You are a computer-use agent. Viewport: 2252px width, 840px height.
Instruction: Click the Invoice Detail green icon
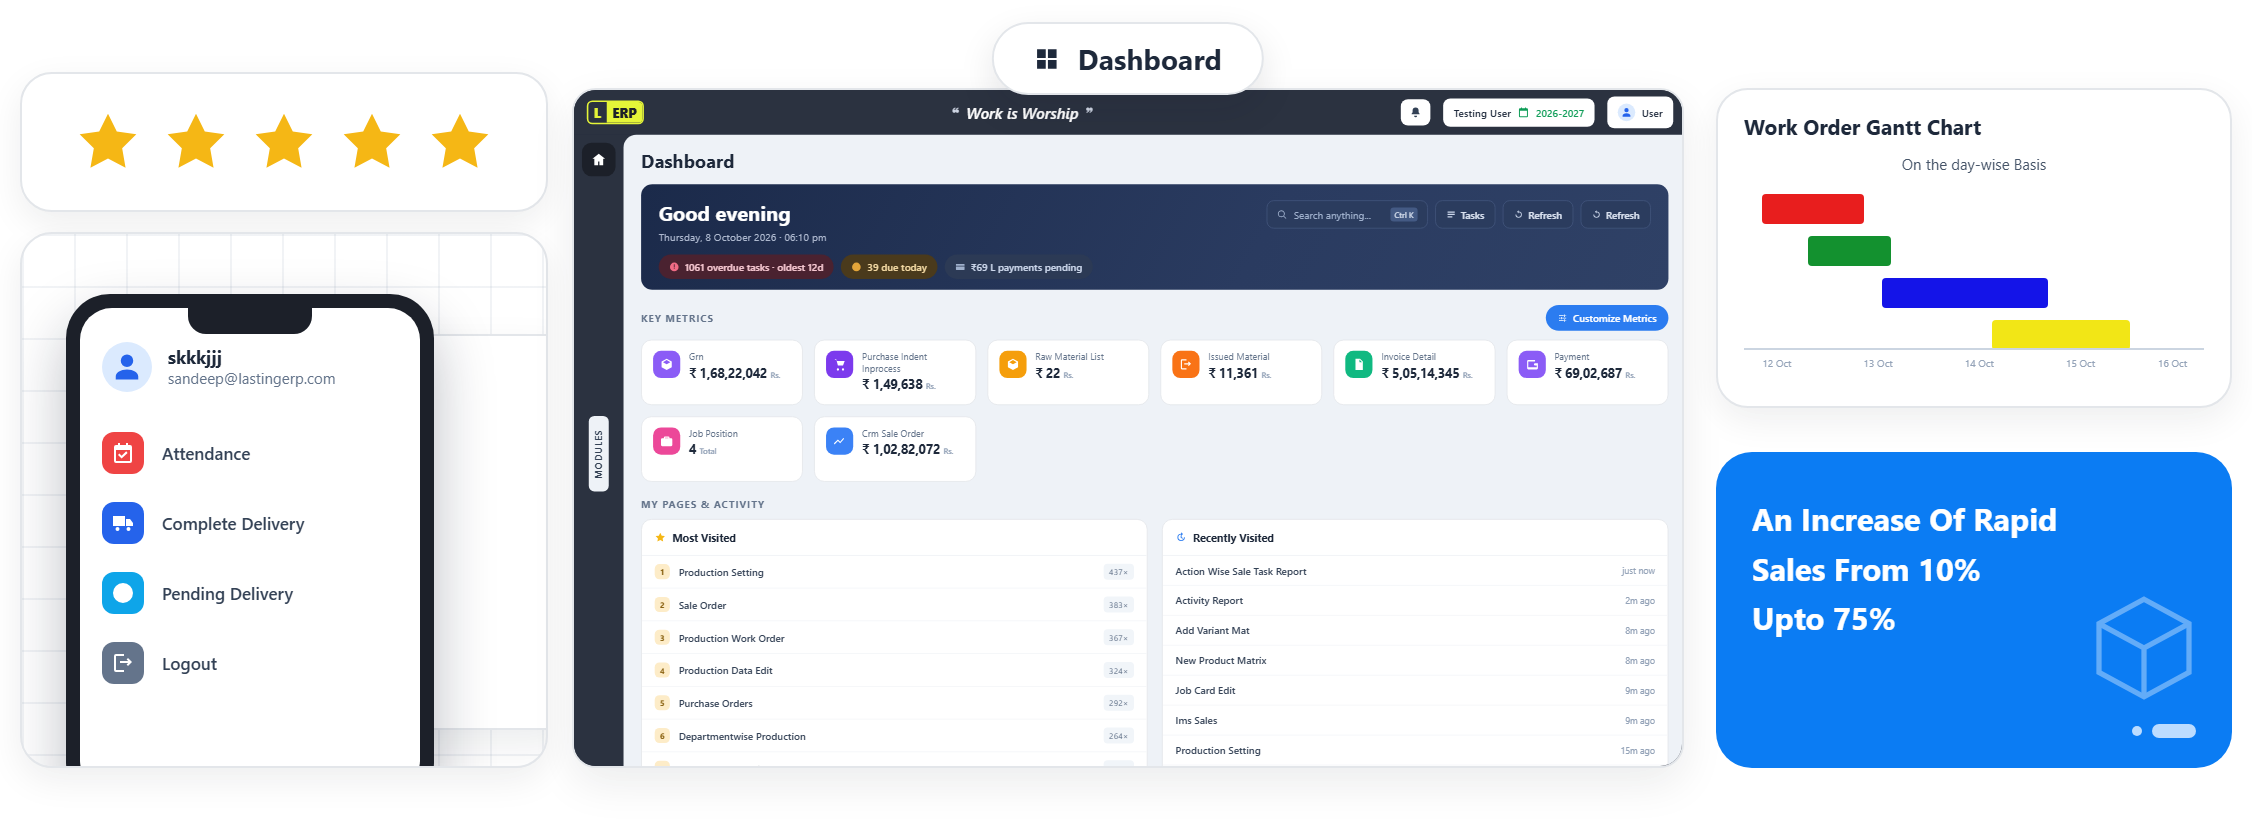tap(1359, 365)
